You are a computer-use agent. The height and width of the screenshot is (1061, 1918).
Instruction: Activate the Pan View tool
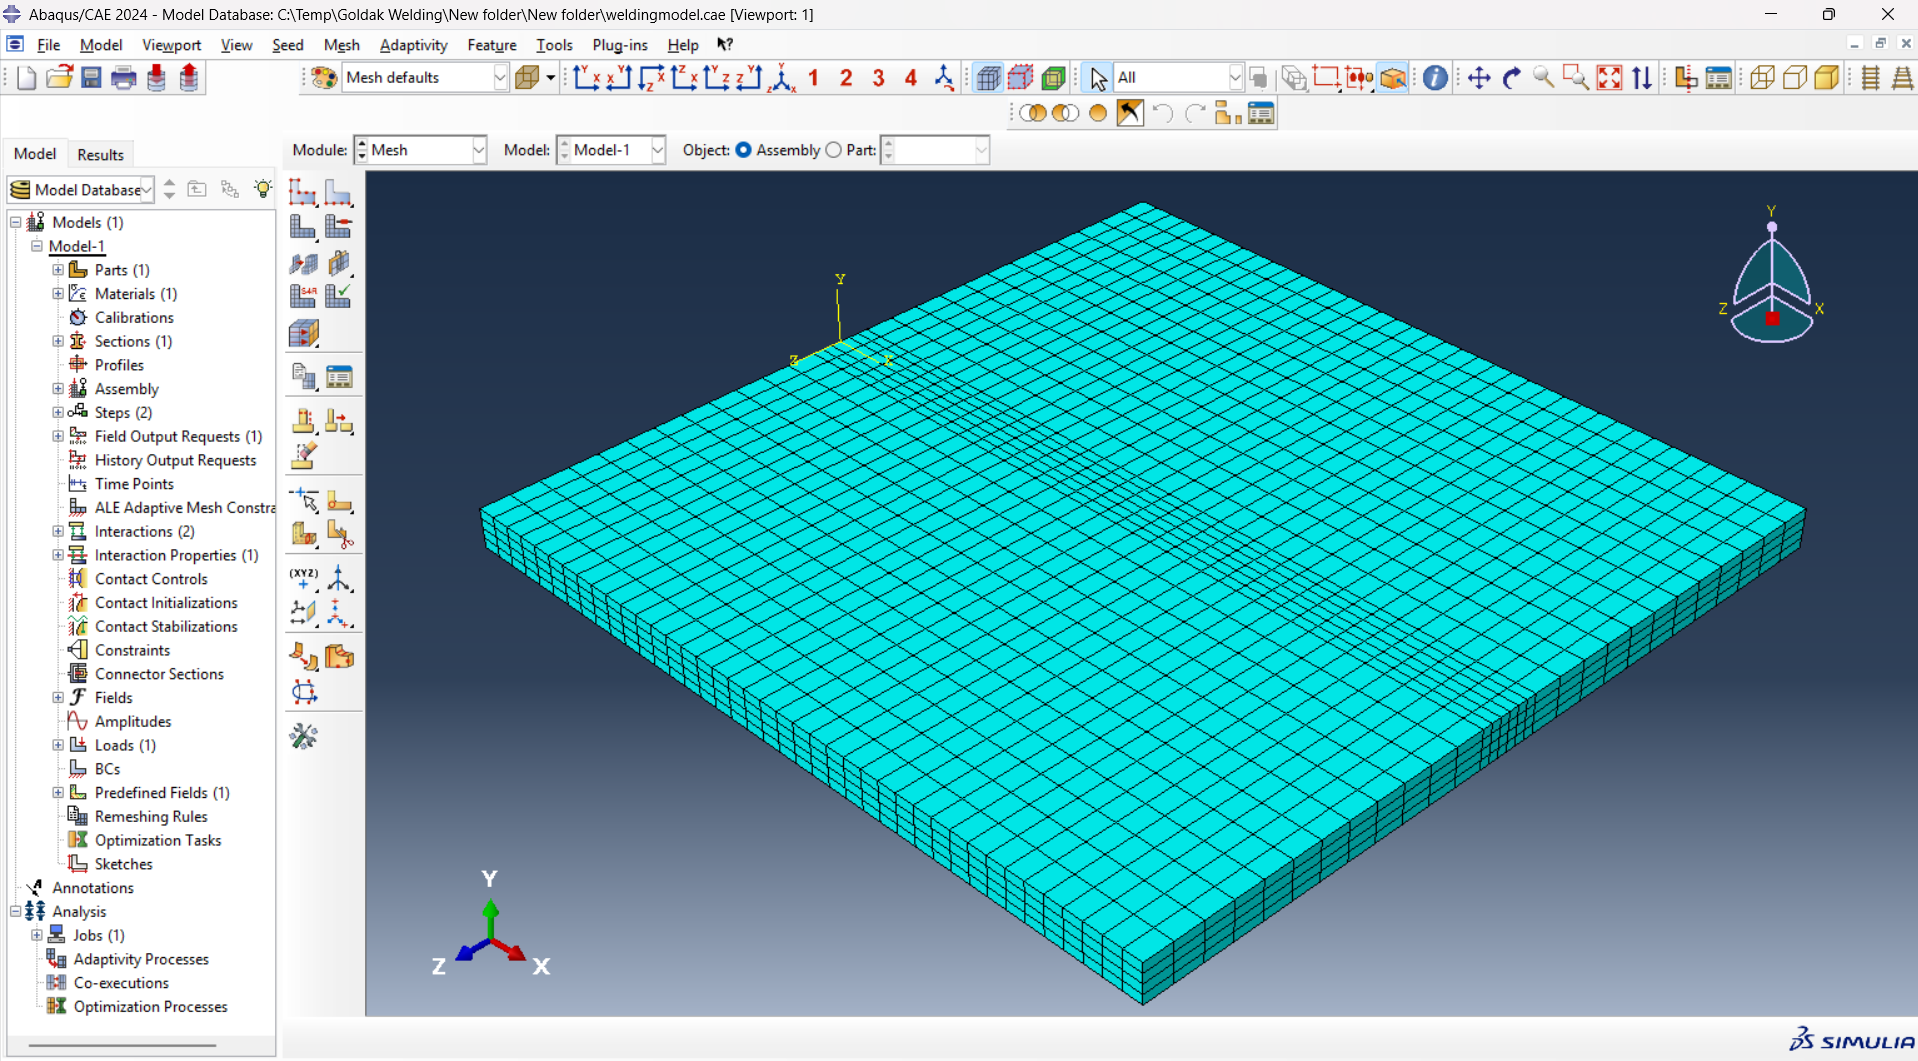1479,78
